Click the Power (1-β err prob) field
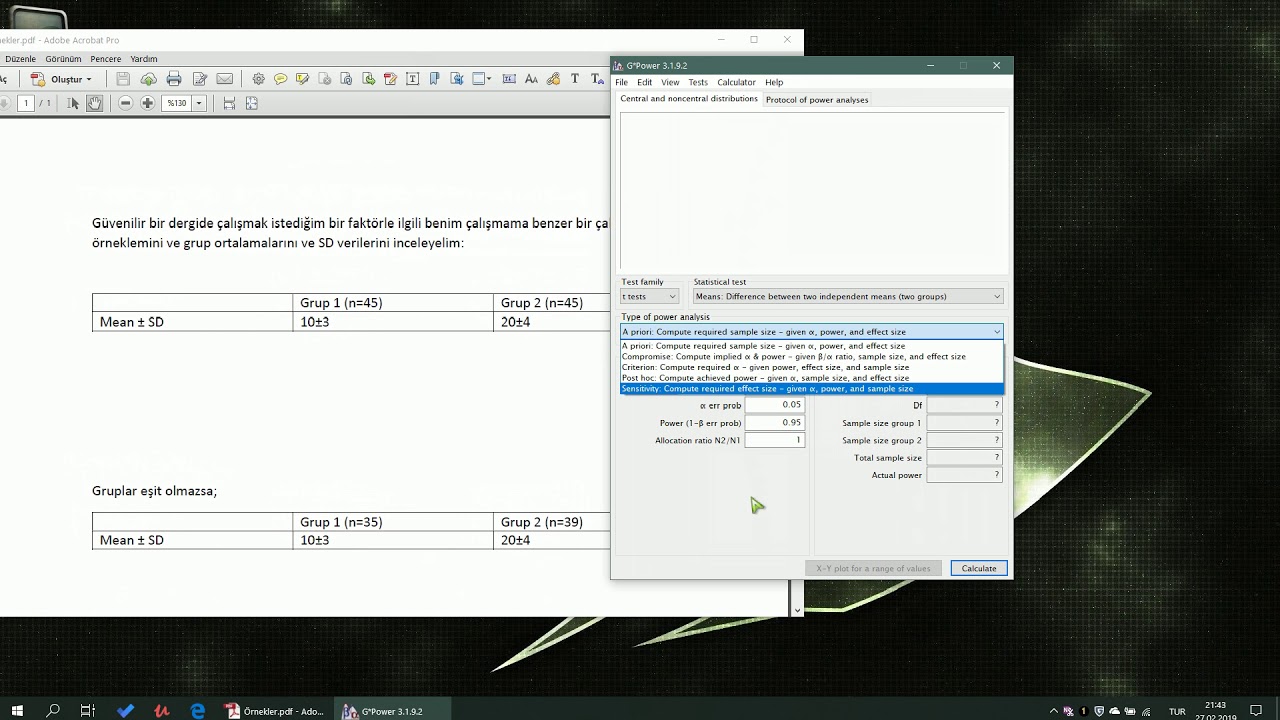1280x720 pixels. pyautogui.click(x=774, y=423)
